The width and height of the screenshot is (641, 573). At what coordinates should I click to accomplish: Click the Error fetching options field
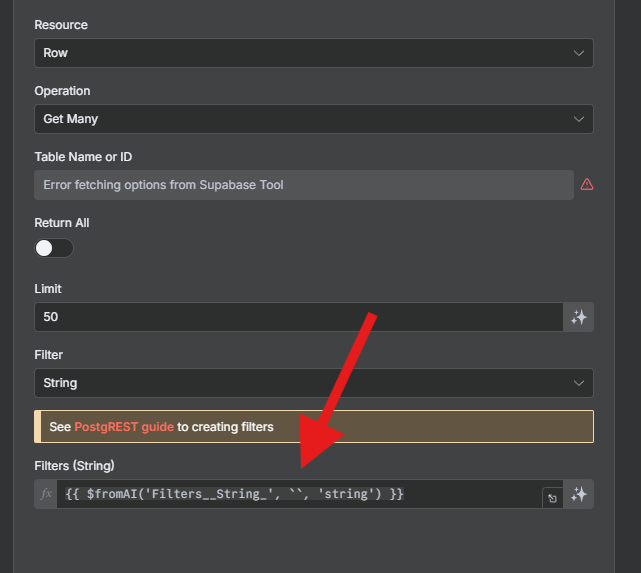pyautogui.click(x=304, y=185)
